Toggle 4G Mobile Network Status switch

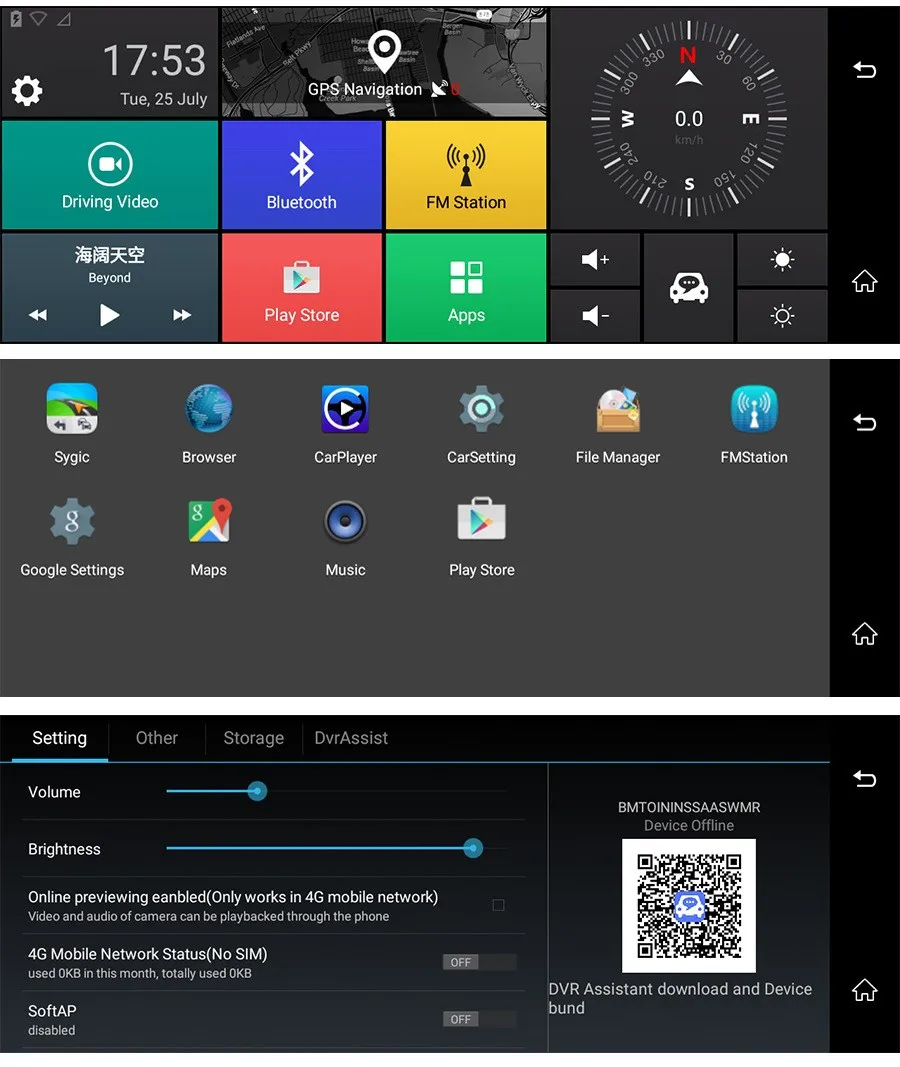[479, 962]
